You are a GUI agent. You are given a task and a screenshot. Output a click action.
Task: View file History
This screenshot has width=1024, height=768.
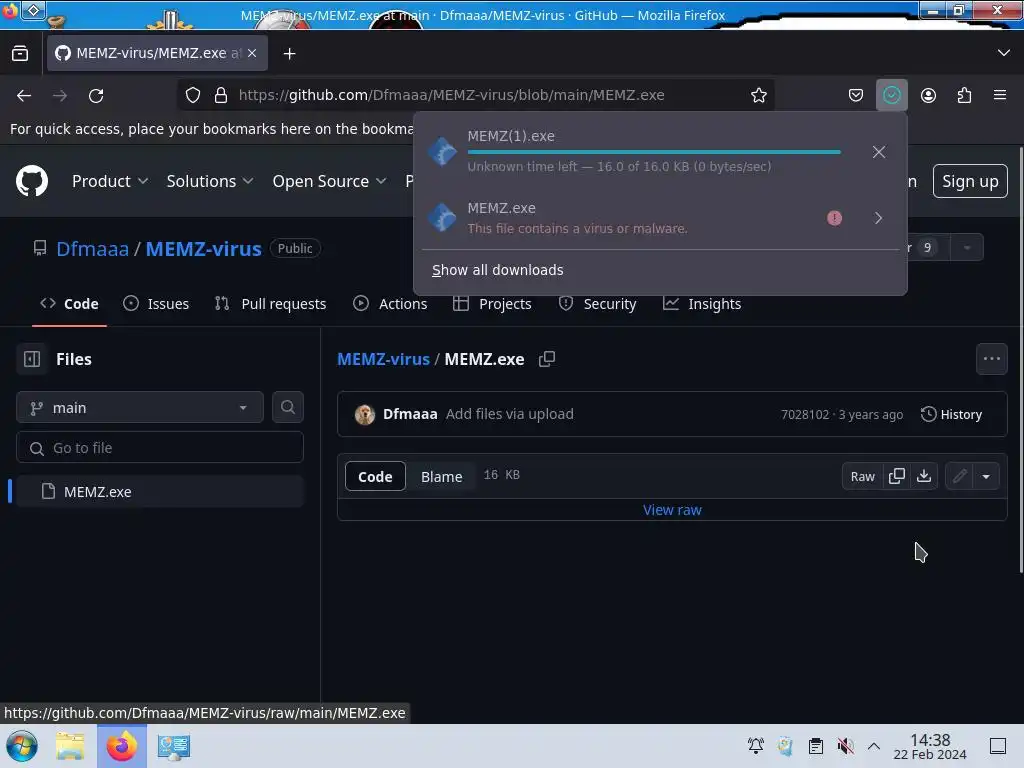pos(952,415)
